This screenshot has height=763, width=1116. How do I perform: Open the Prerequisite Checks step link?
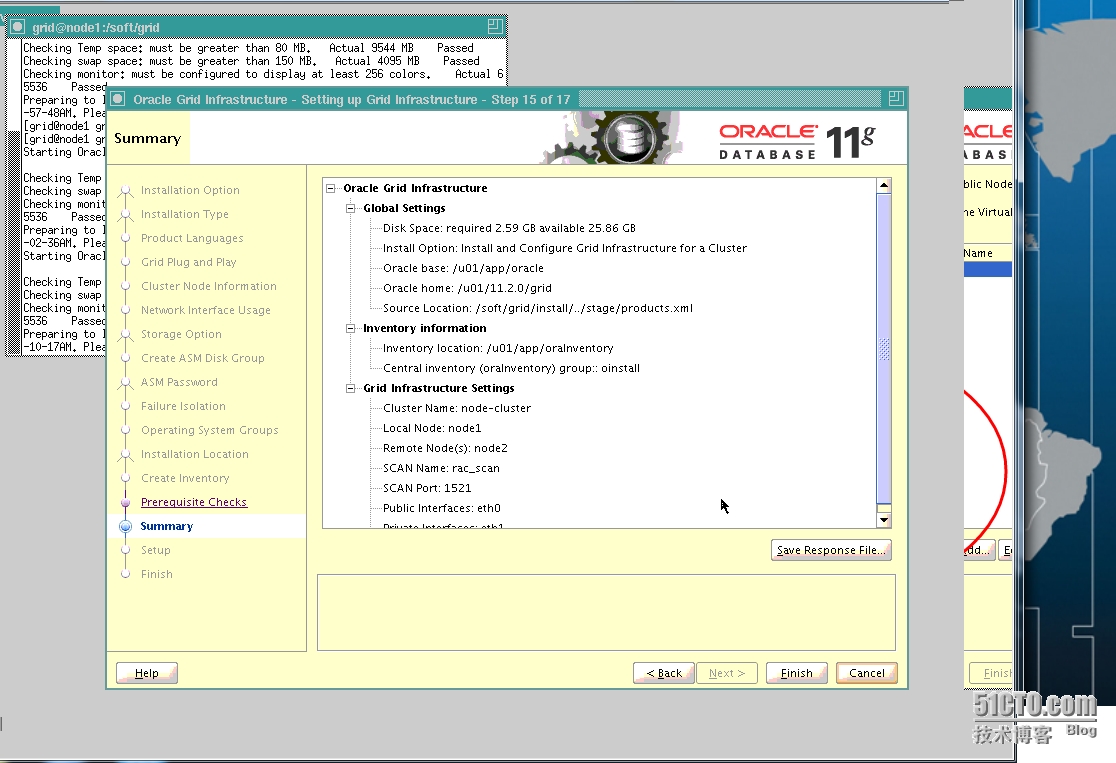point(194,502)
